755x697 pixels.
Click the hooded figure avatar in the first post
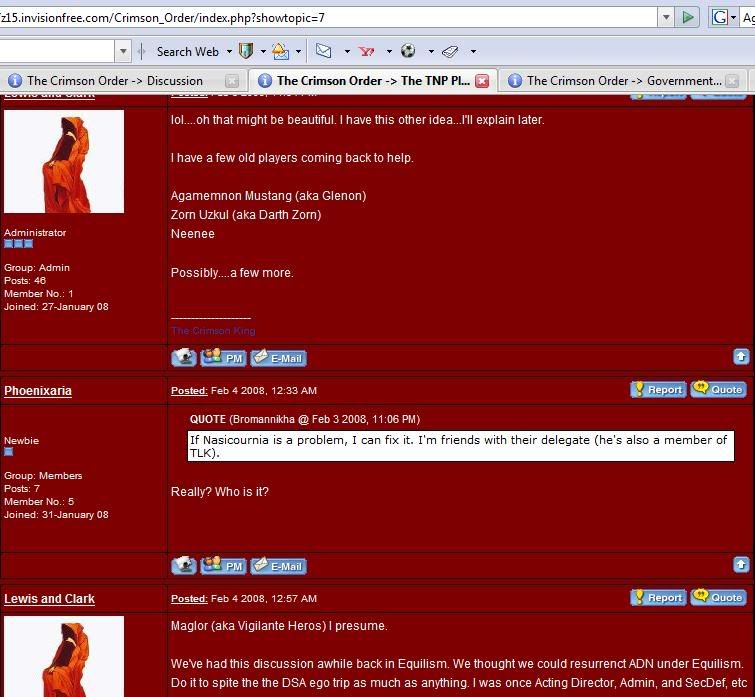click(64, 161)
